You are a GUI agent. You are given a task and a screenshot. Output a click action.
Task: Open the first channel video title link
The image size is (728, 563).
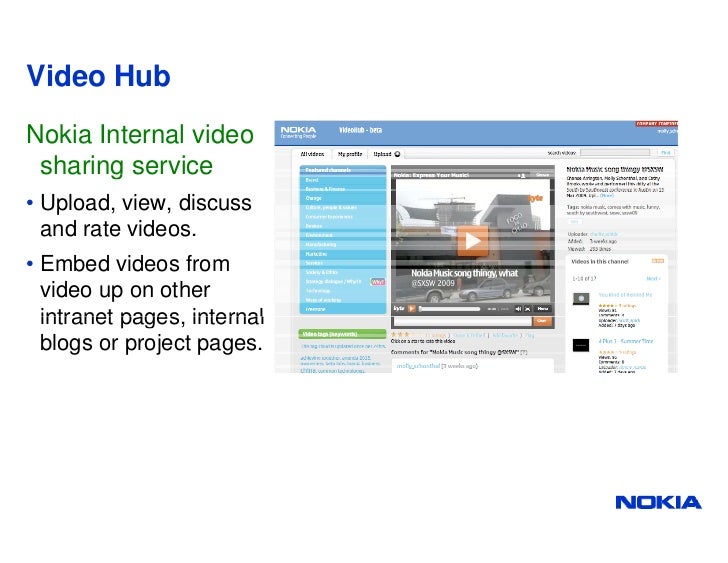(625, 295)
